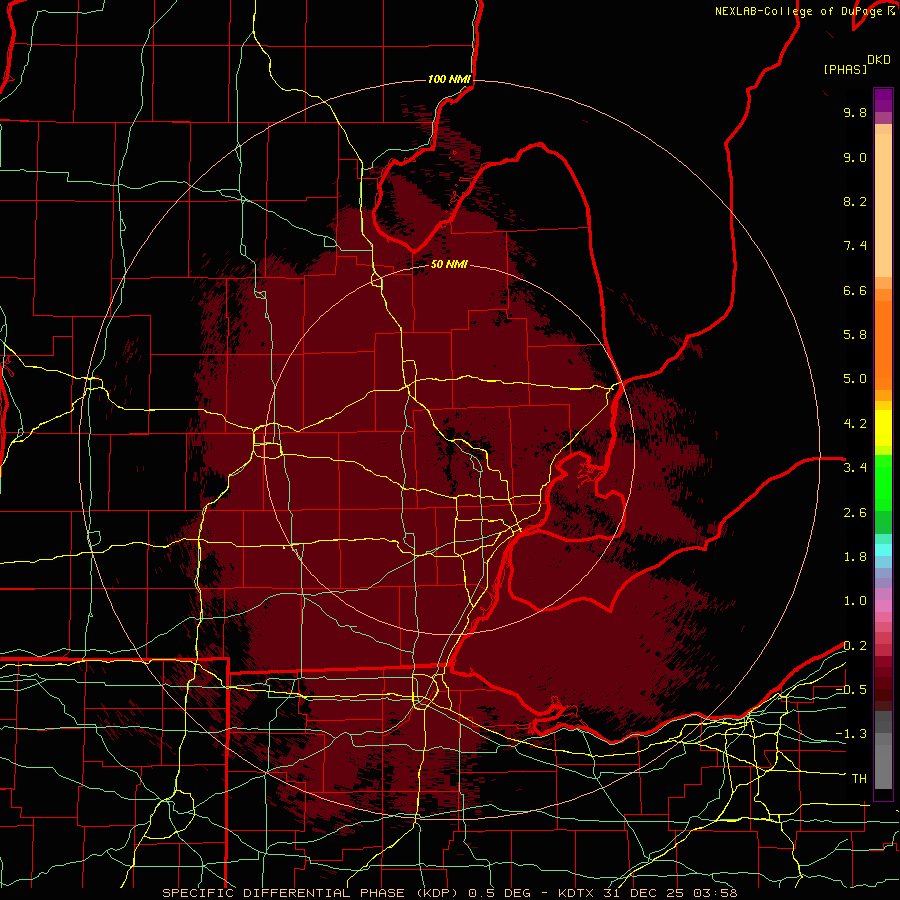This screenshot has width=900, height=900.
Task: Click the 0.2 legend value
Action: pyautogui.click(x=855, y=646)
